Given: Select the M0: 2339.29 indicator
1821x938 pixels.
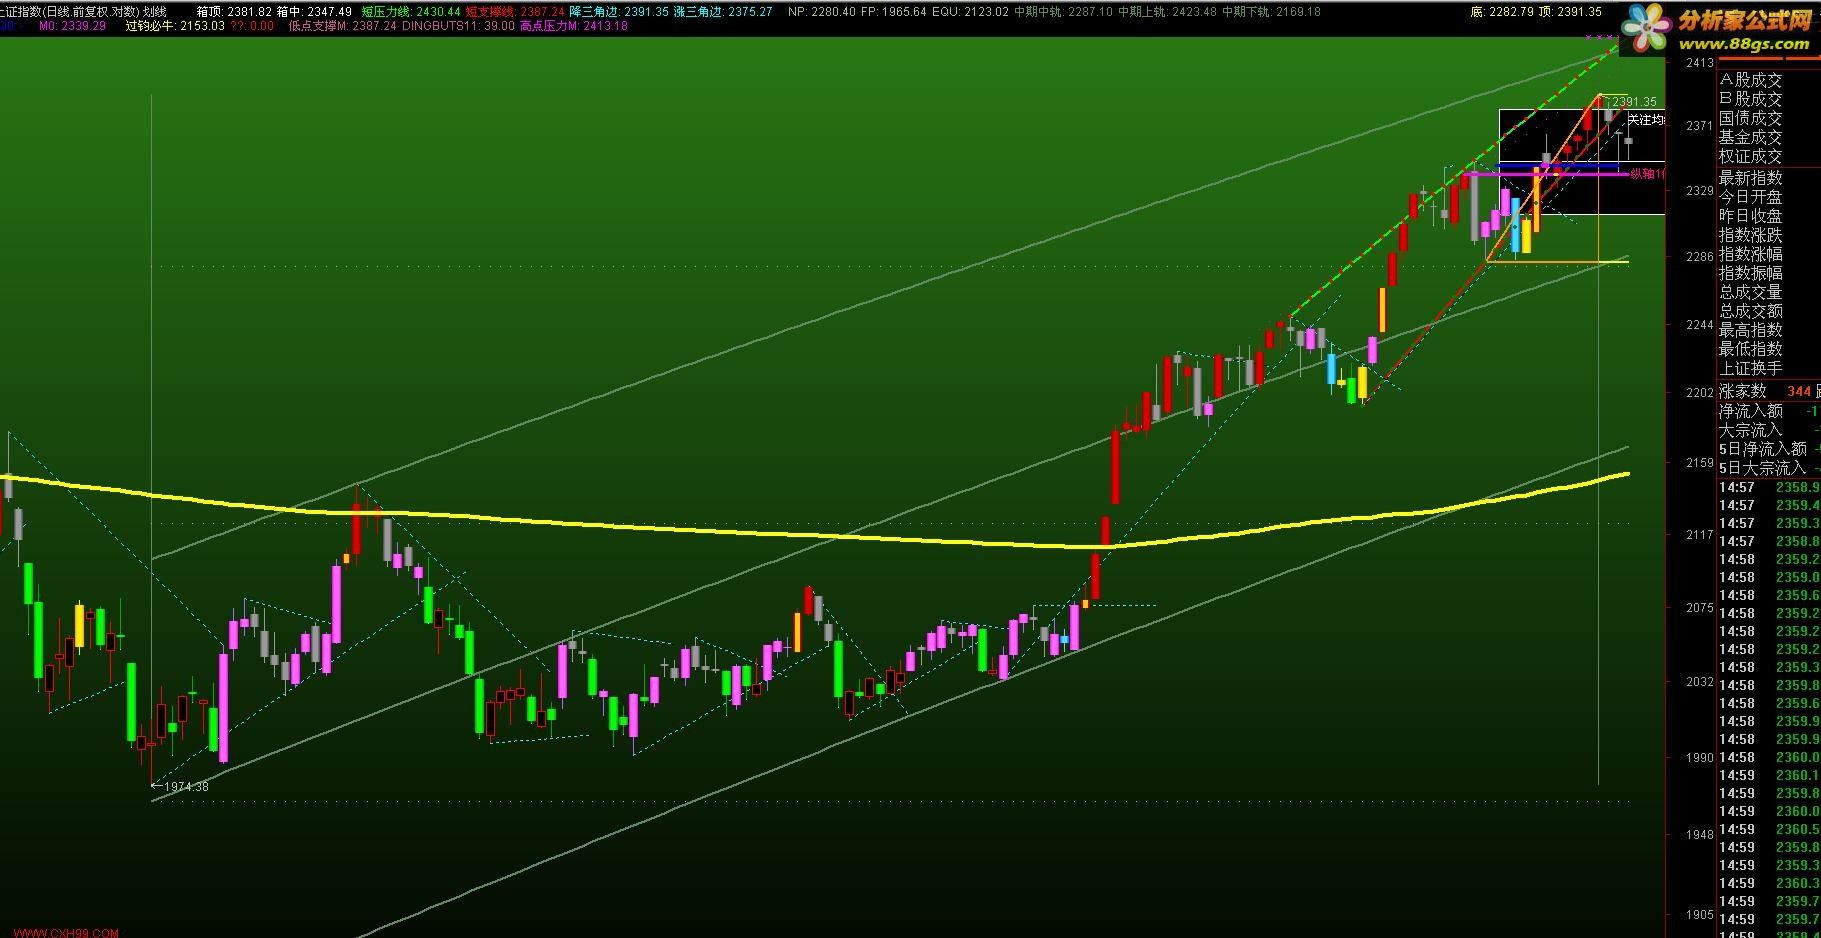Looking at the screenshot, I should [72, 26].
